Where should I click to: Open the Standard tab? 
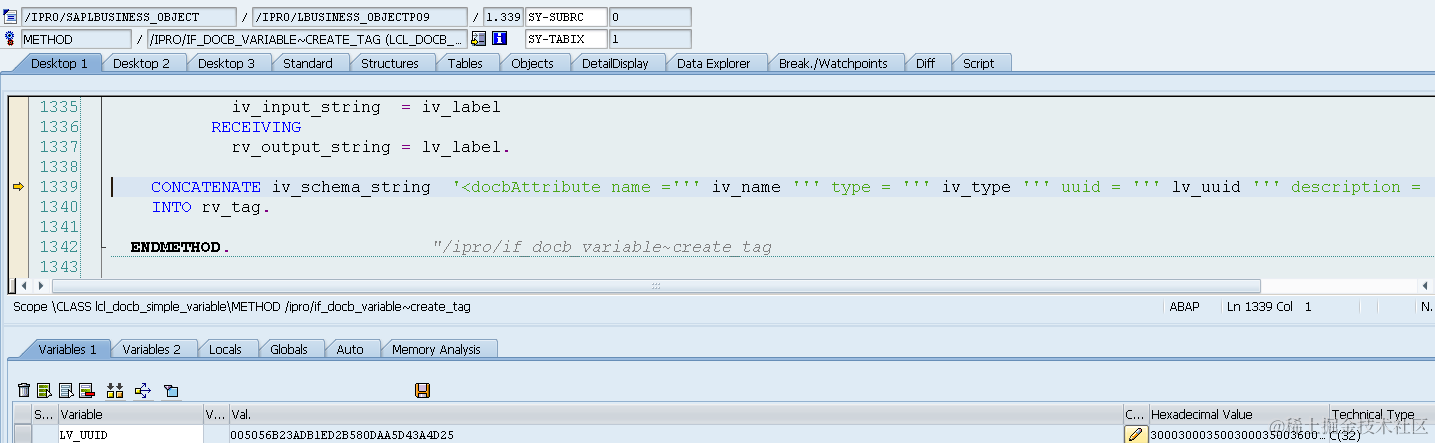click(308, 63)
